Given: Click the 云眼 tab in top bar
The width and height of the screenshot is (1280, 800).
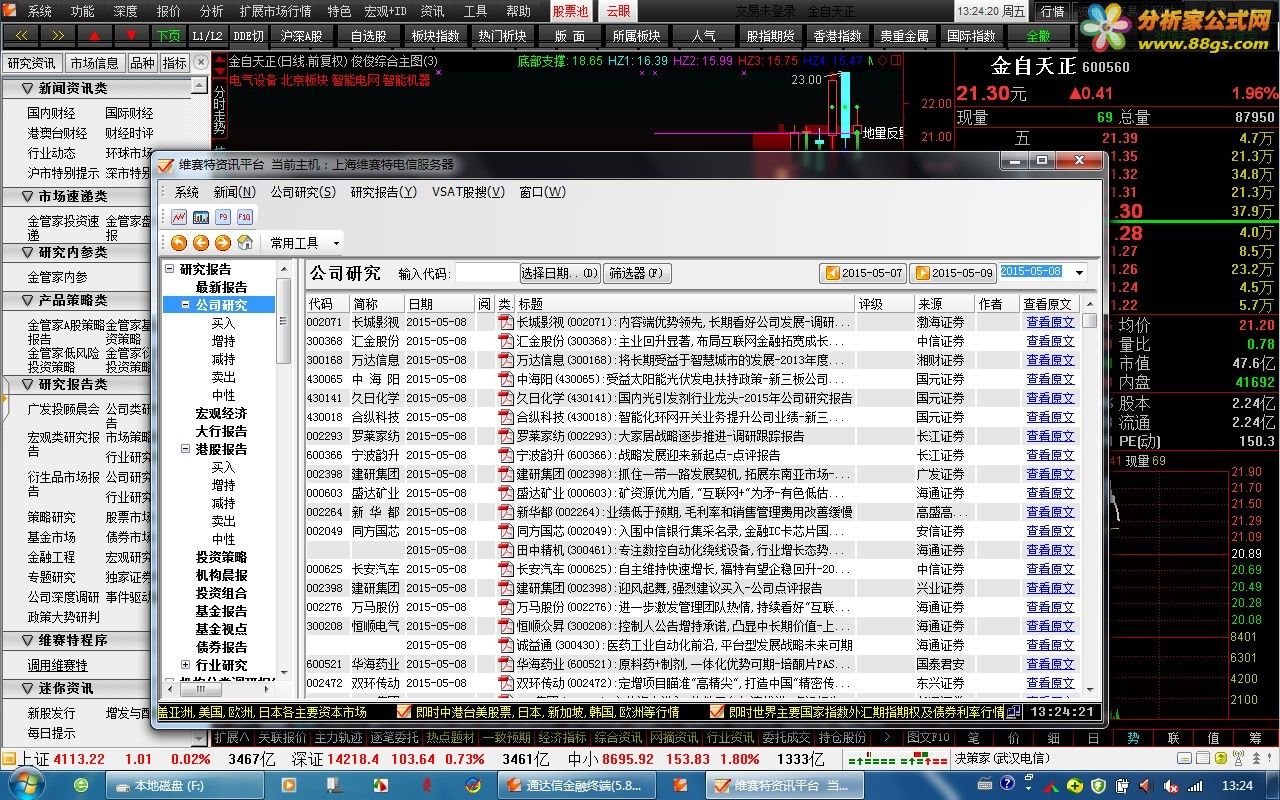Looking at the screenshot, I should (x=618, y=11).
